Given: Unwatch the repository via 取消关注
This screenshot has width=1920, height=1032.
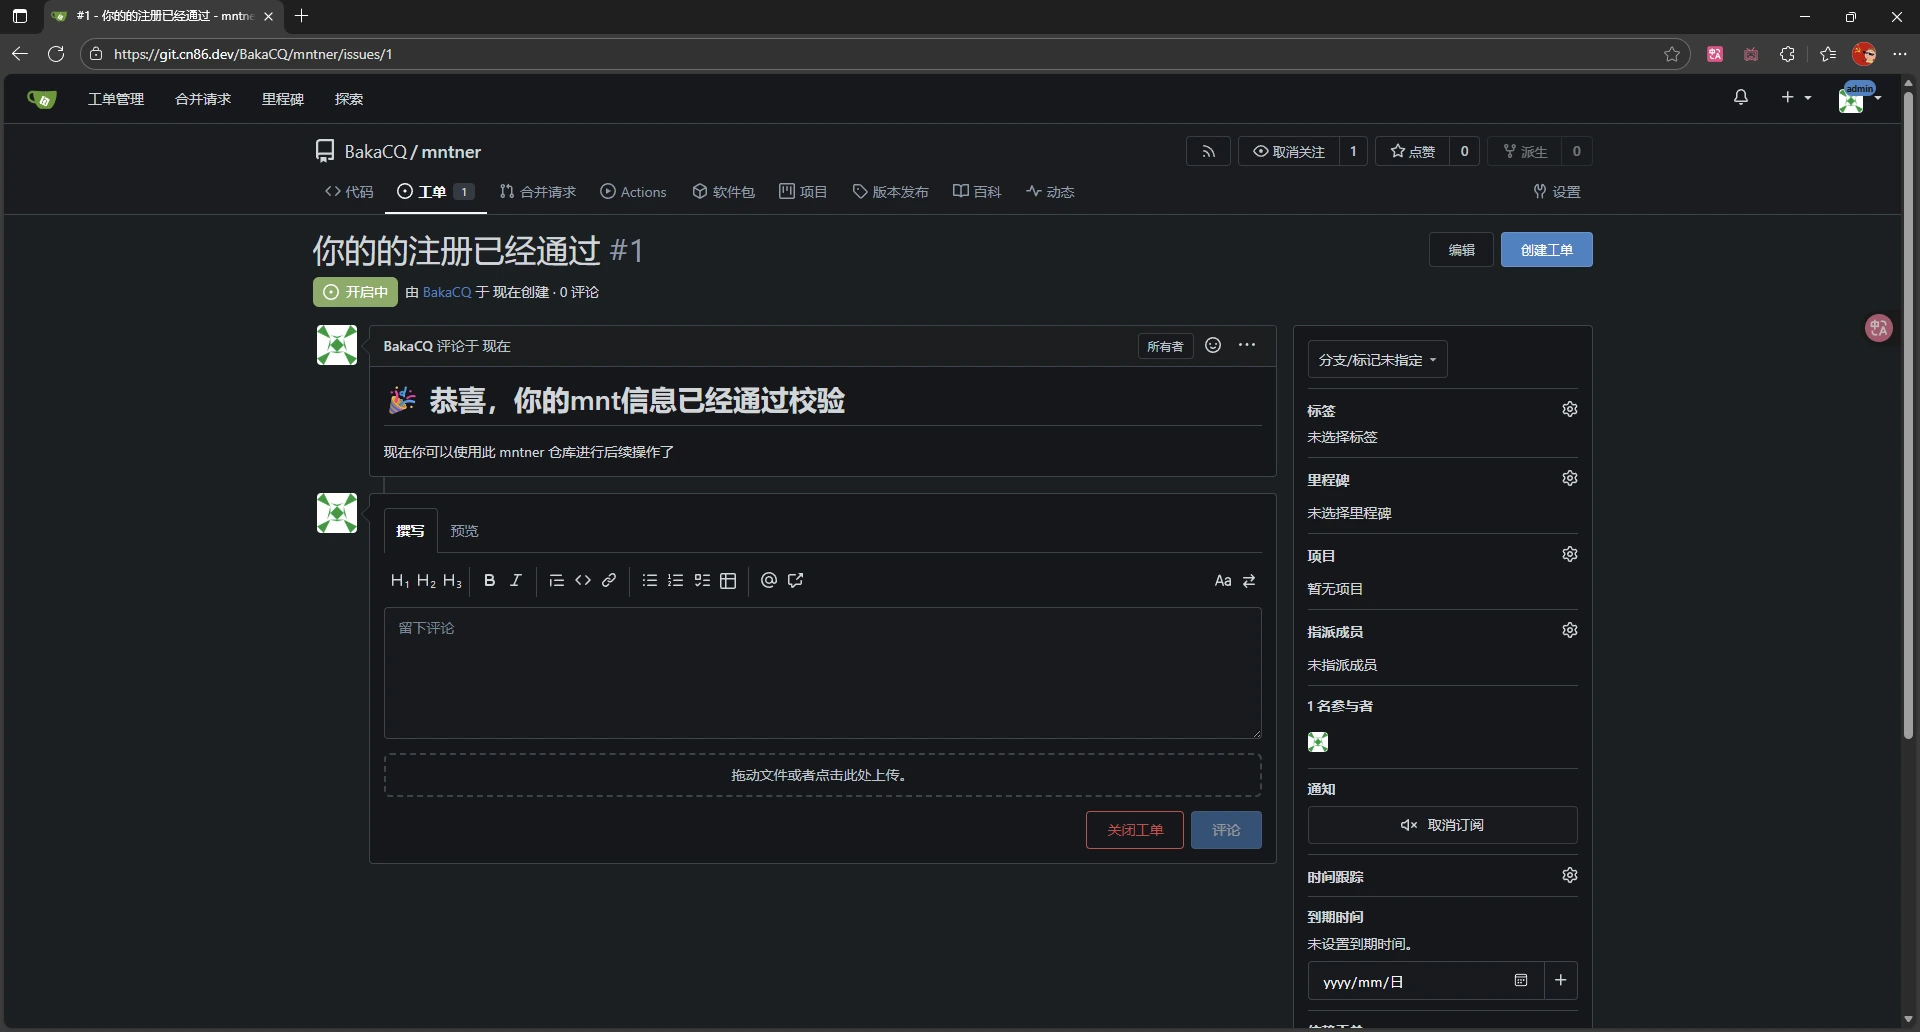Looking at the screenshot, I should coord(1289,151).
